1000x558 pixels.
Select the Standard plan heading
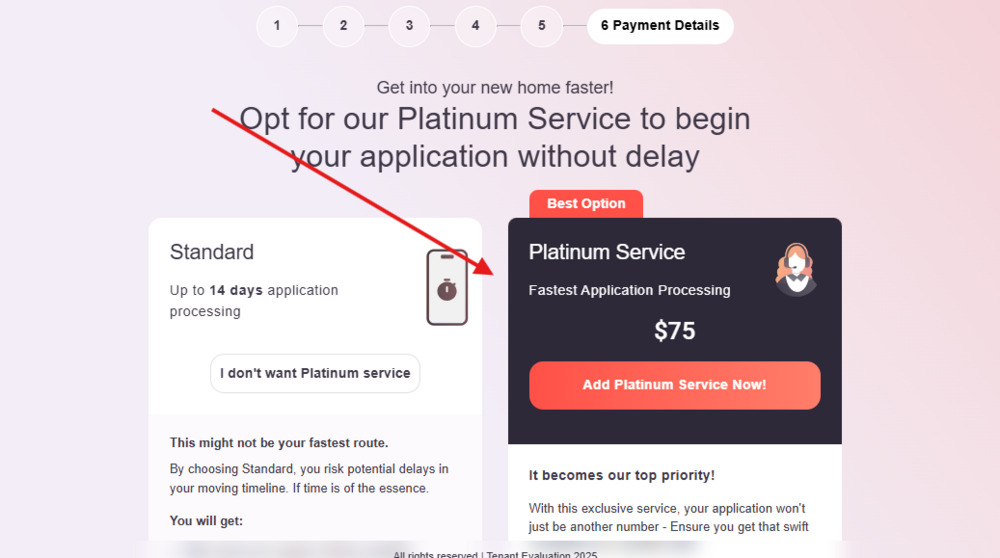[212, 252]
